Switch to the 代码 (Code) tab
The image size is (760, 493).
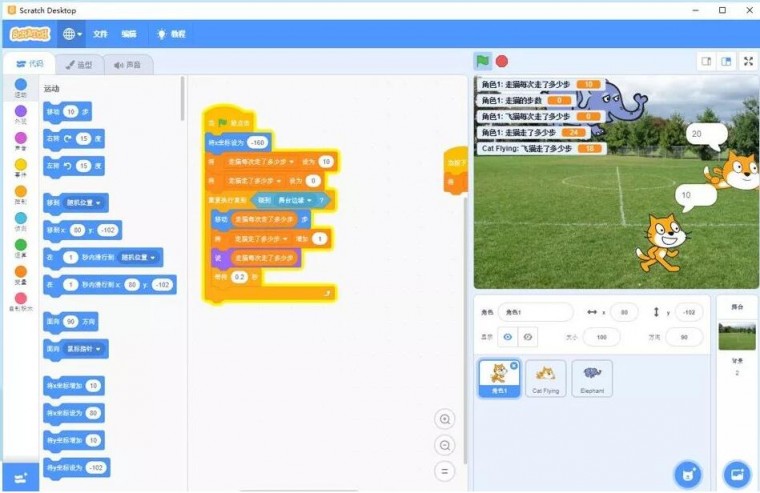(x=29, y=64)
